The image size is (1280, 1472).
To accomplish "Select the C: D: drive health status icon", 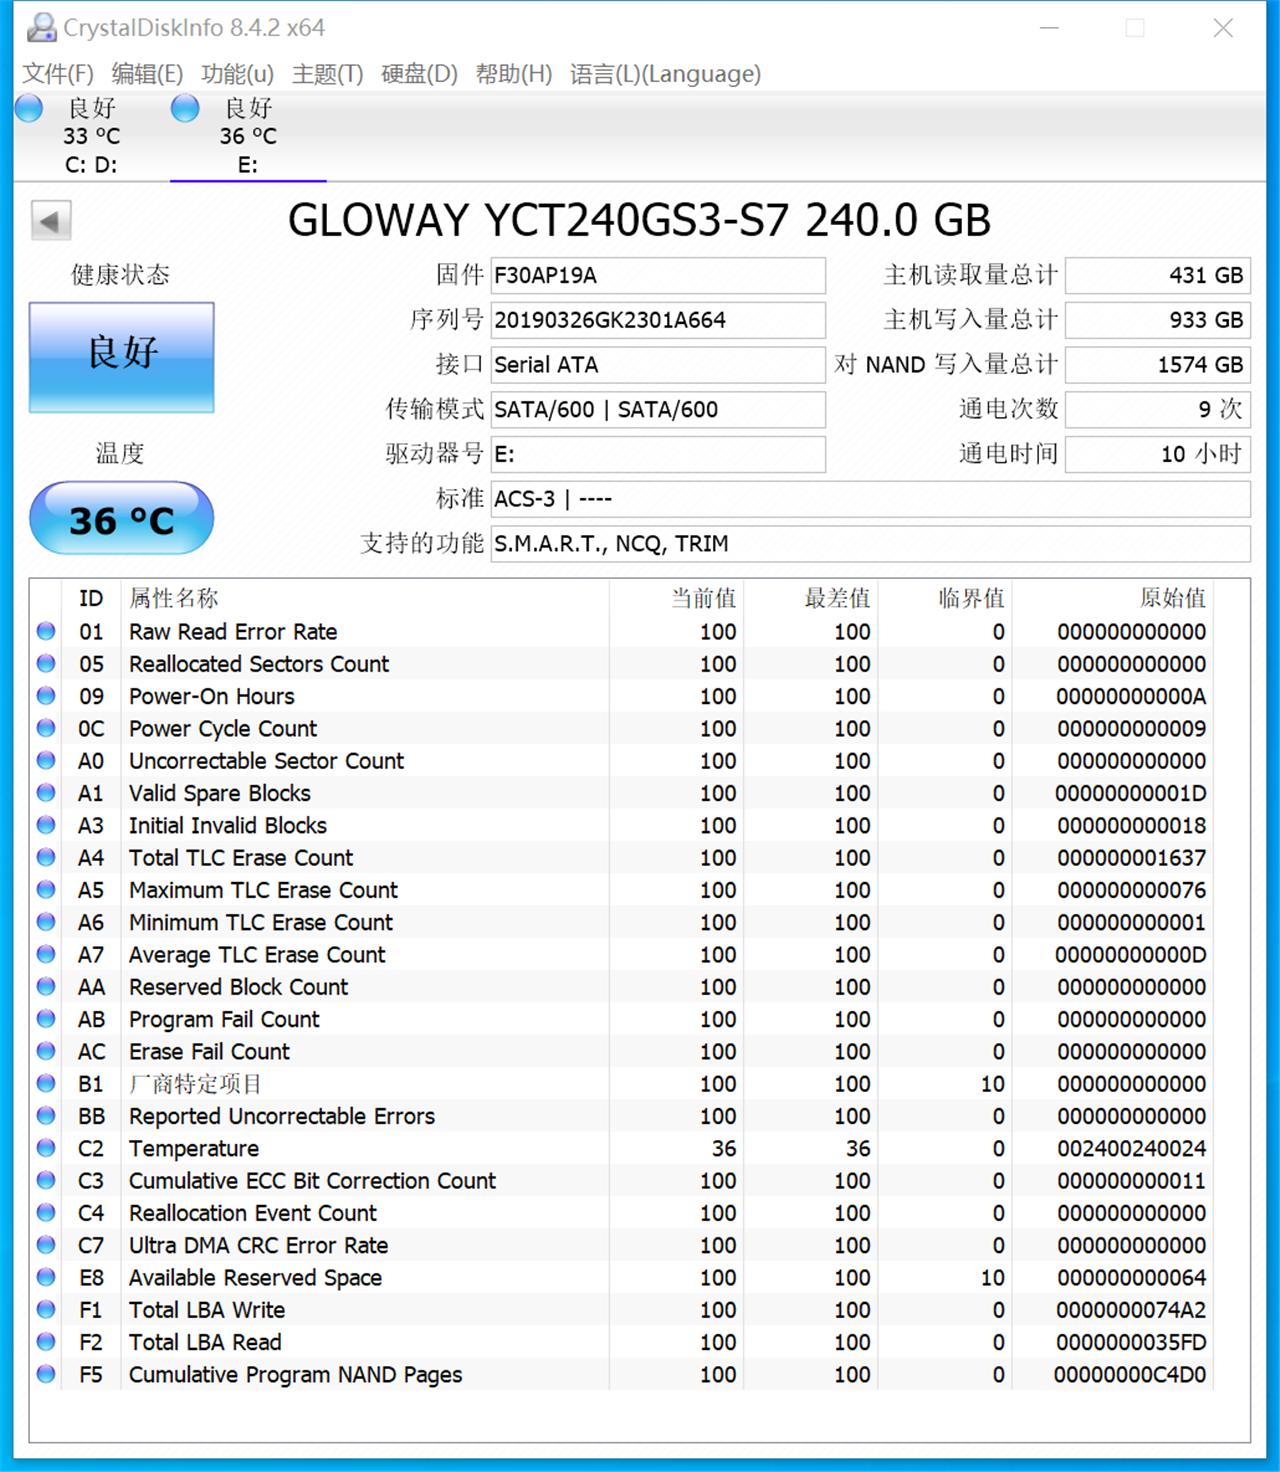I will pos(29,109).
